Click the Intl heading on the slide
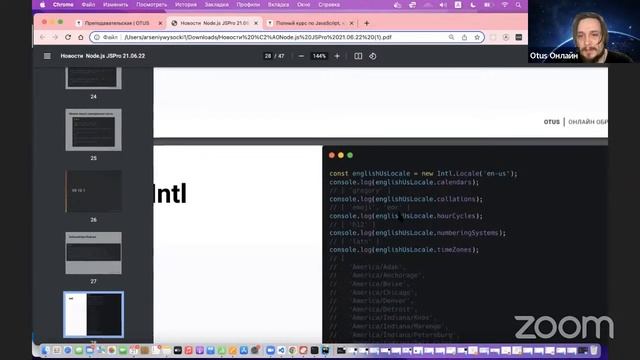 click(170, 193)
